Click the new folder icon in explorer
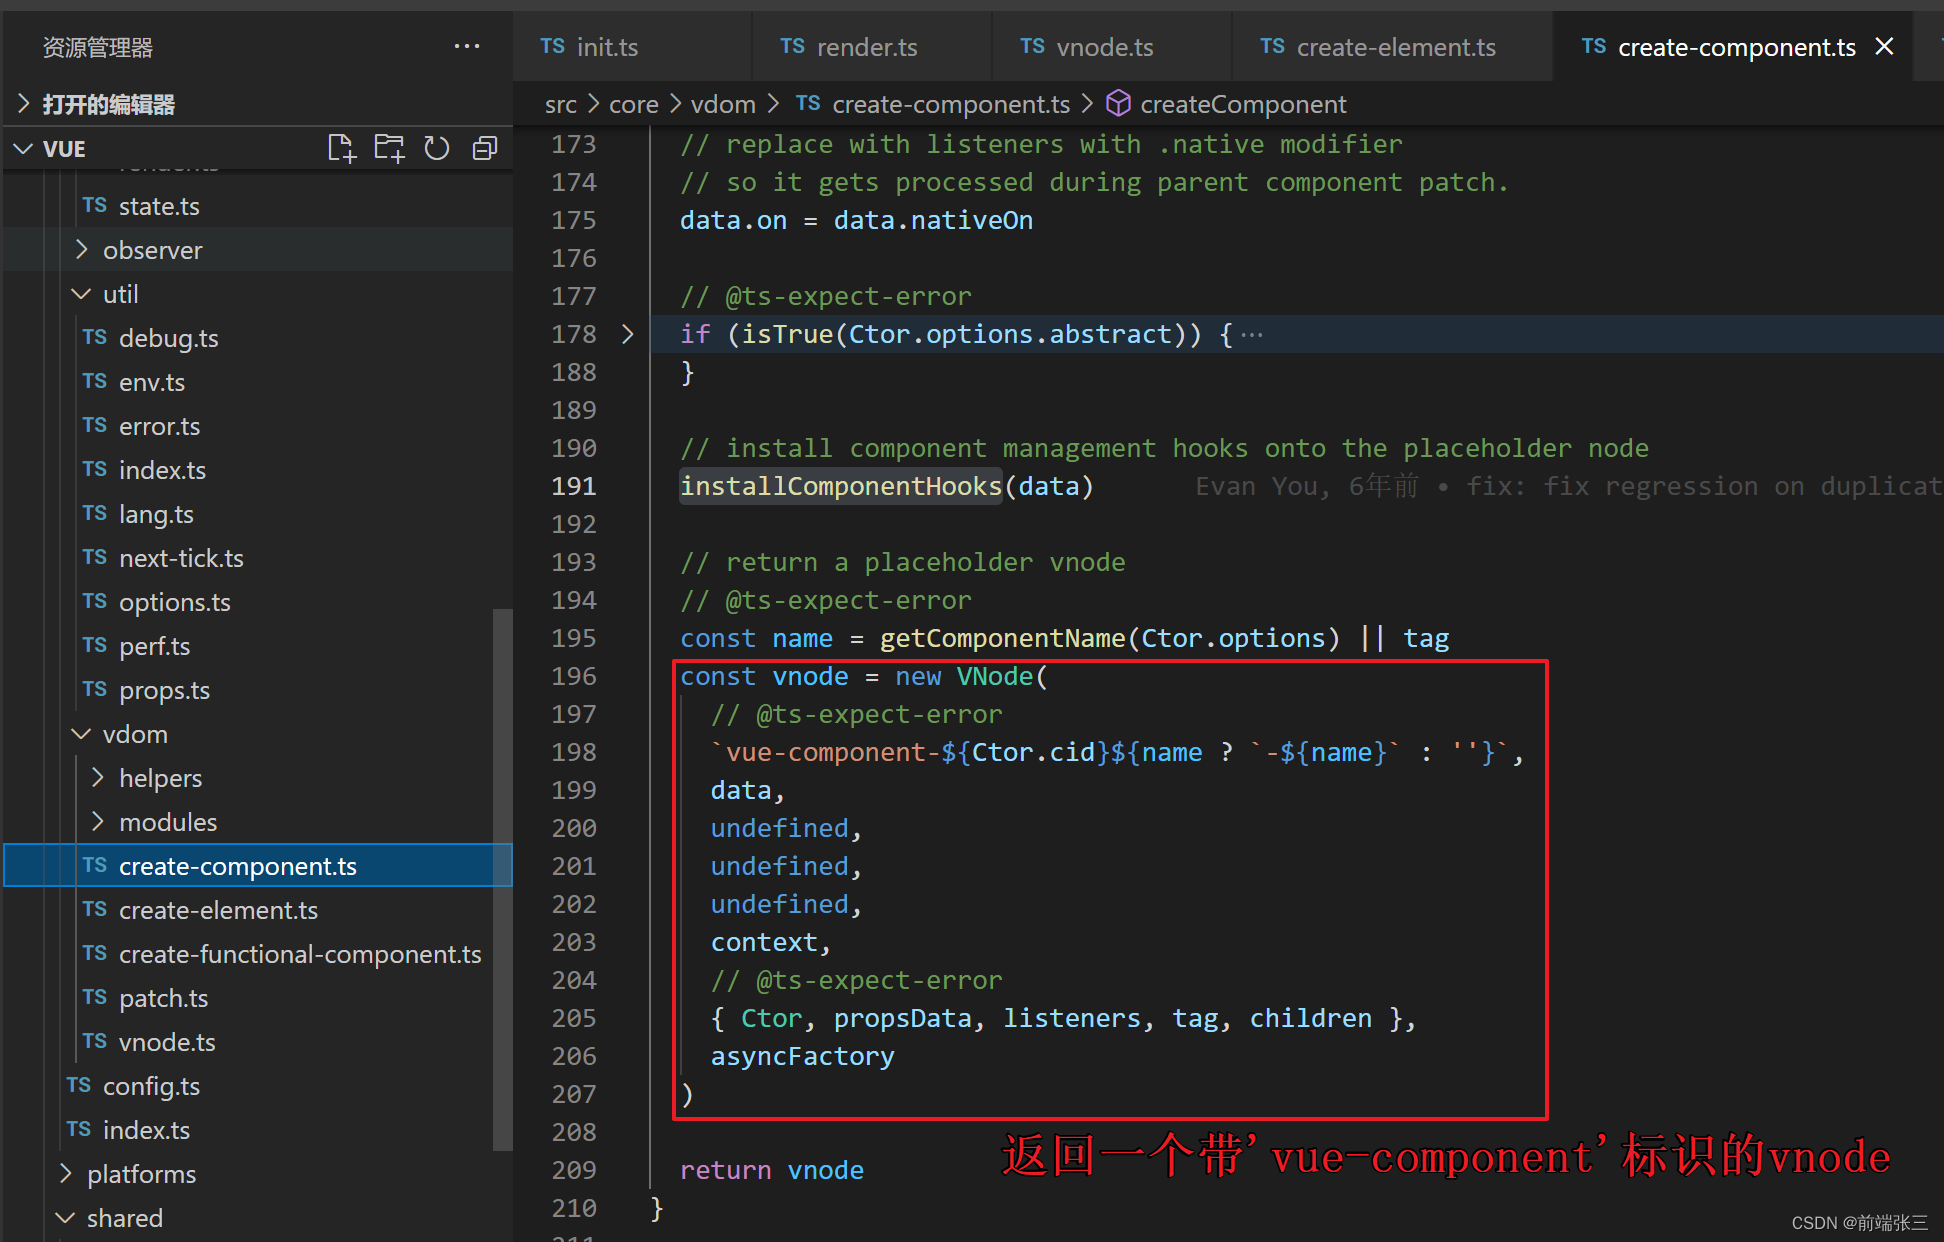Screen dimensions: 1944x1242 [x=392, y=147]
